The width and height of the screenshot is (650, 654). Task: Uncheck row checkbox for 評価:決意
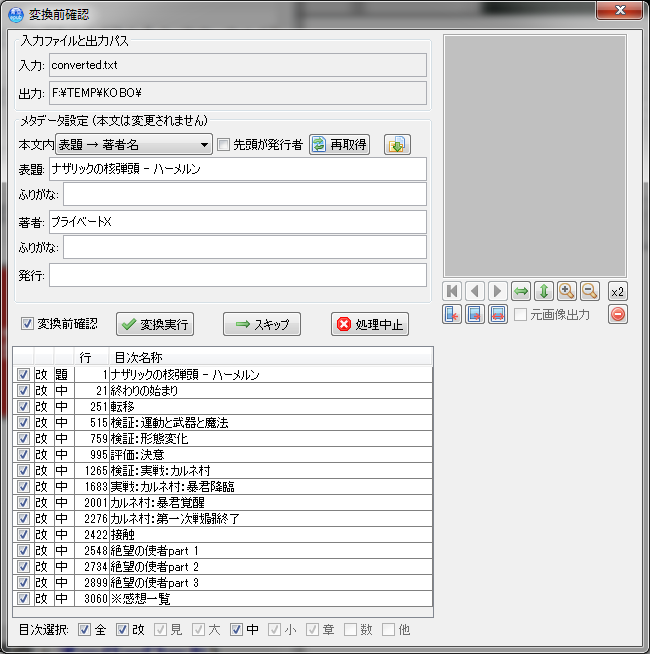pyautogui.click(x=23, y=454)
